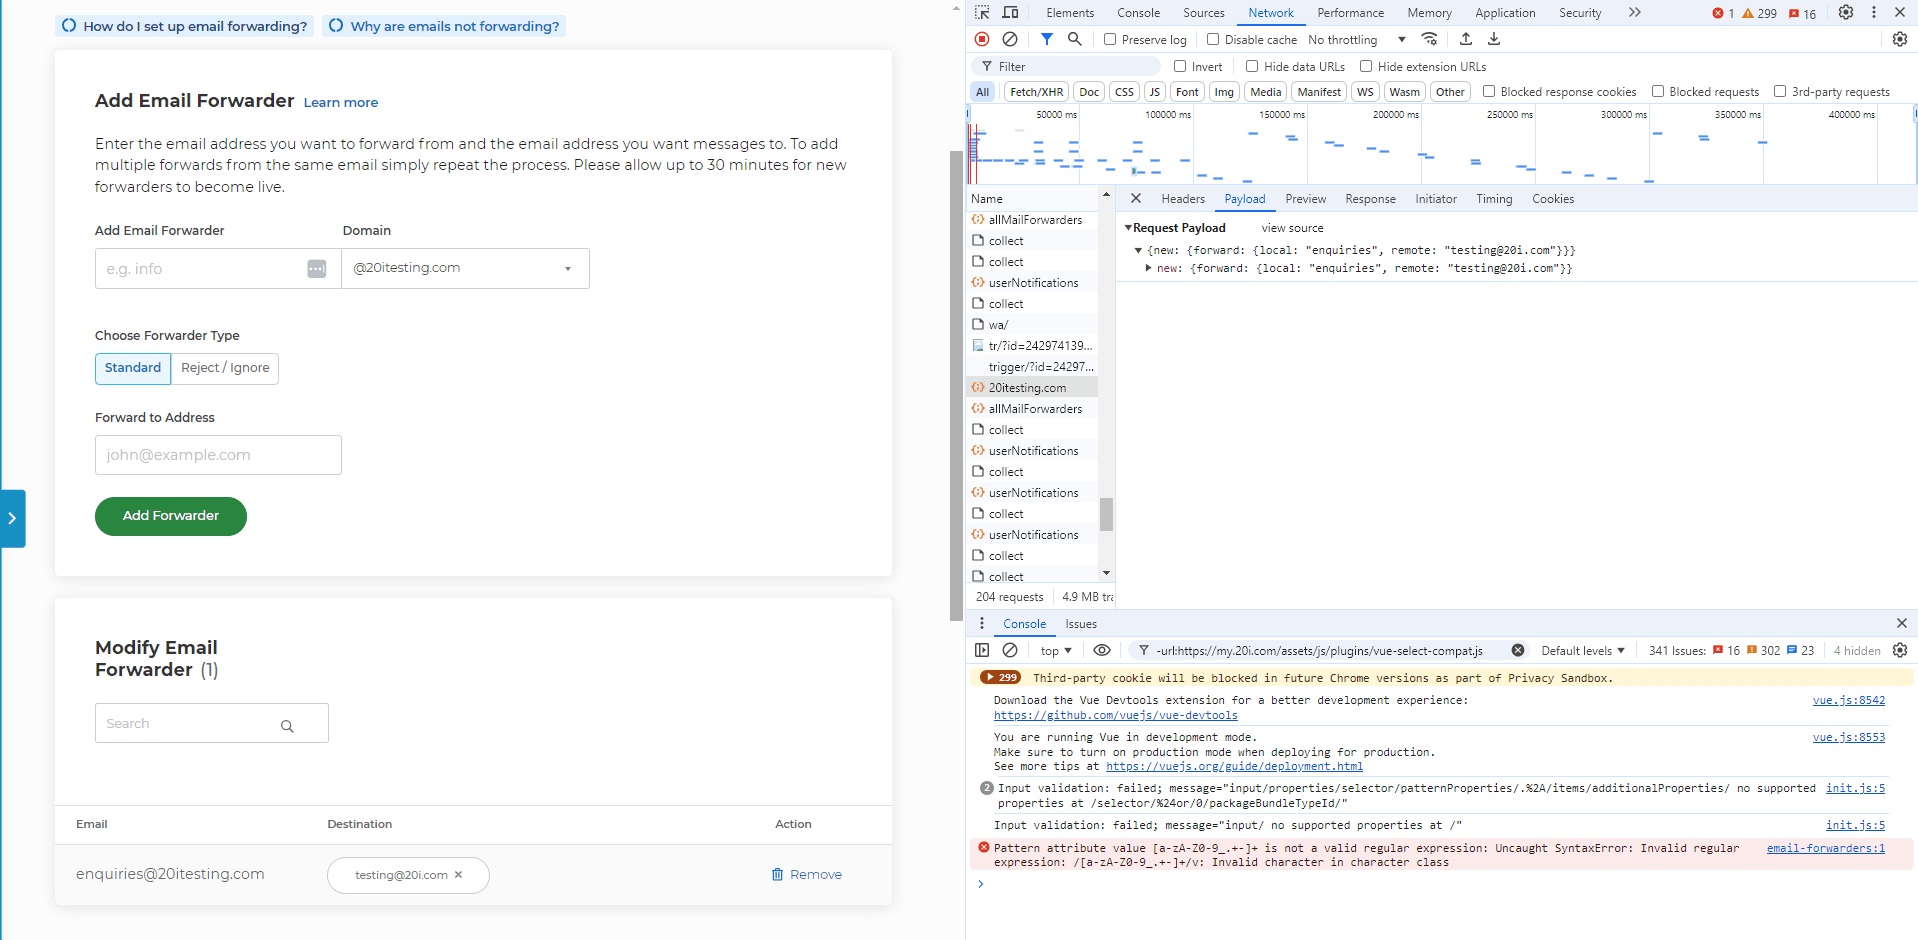
Task: Tick Hide extension URLs checkbox
Action: click(1365, 66)
